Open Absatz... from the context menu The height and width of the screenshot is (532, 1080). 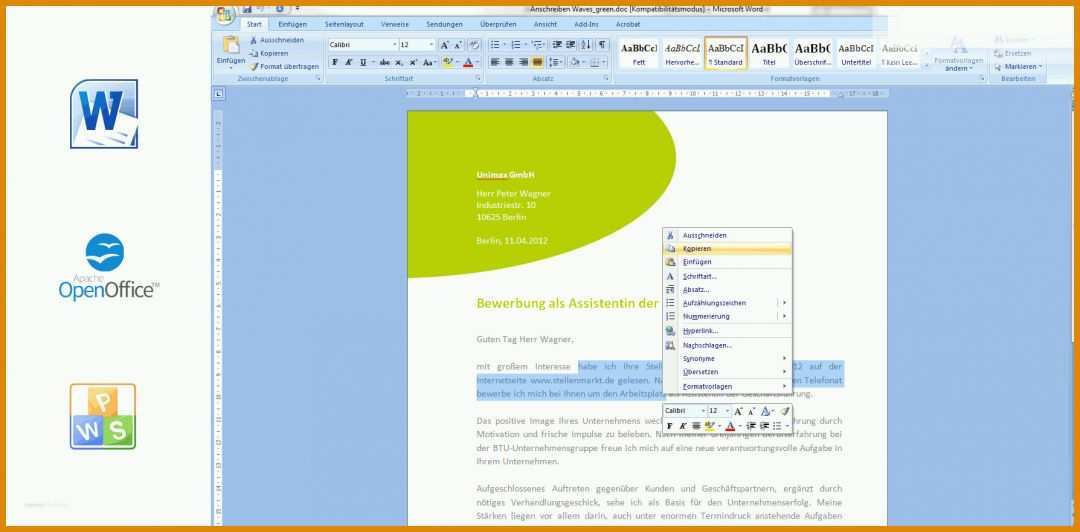point(727,289)
